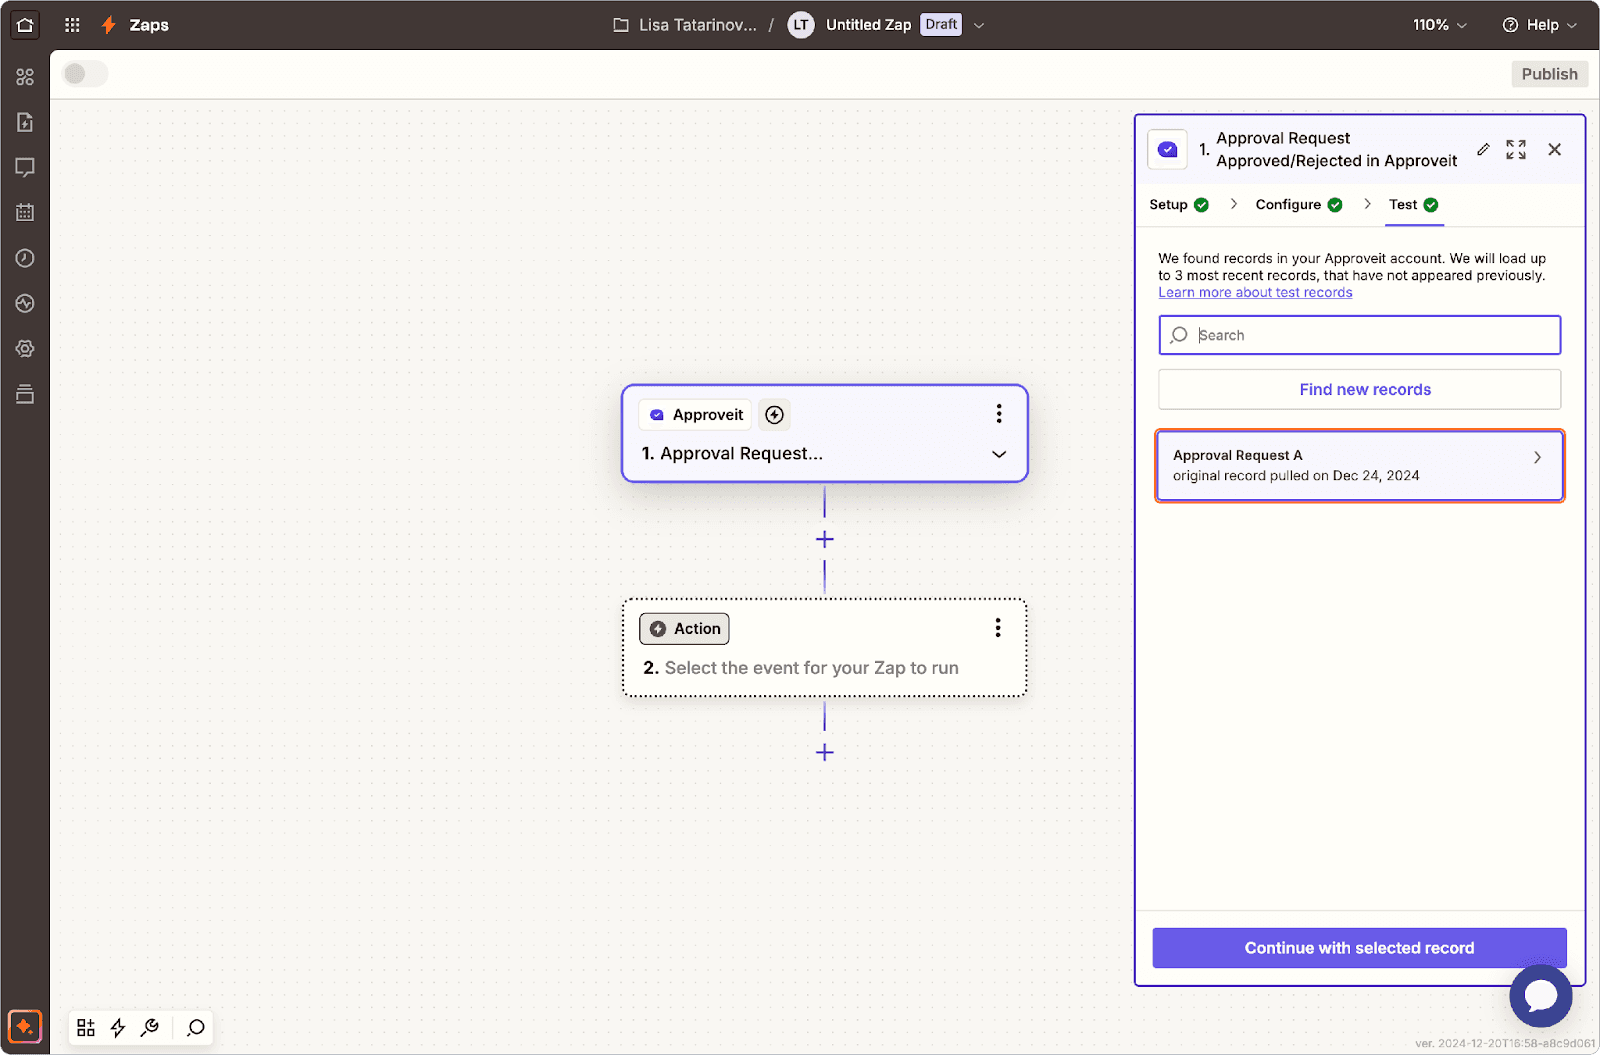The height and width of the screenshot is (1055, 1600).
Task: Click the Action app chooser button
Action: click(684, 629)
